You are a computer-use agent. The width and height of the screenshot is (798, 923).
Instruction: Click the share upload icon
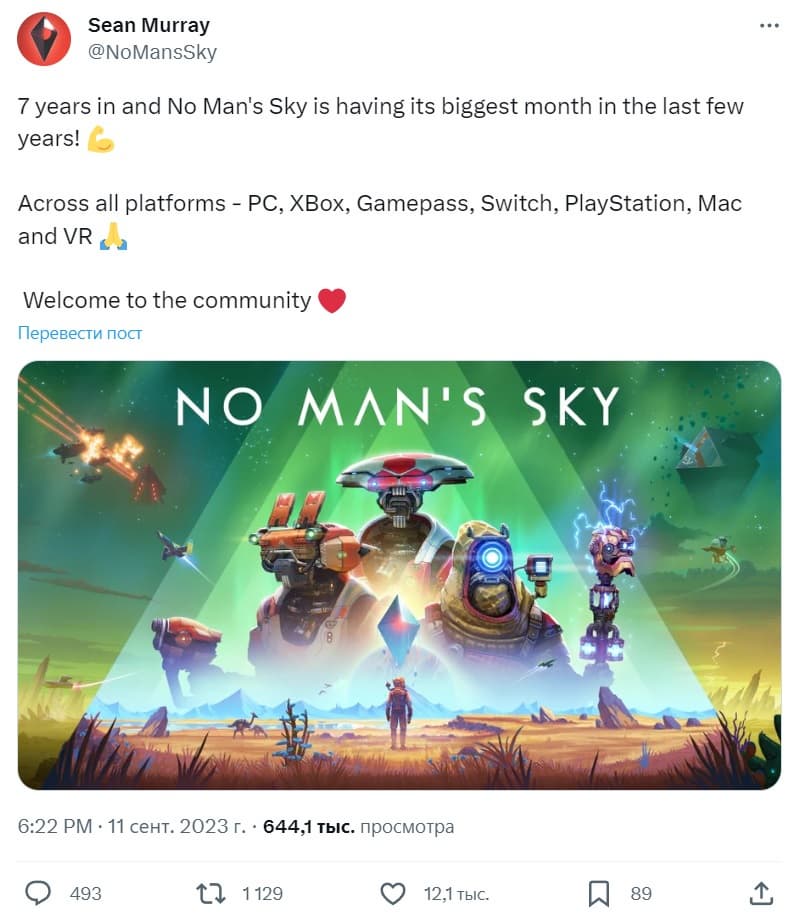(x=761, y=893)
